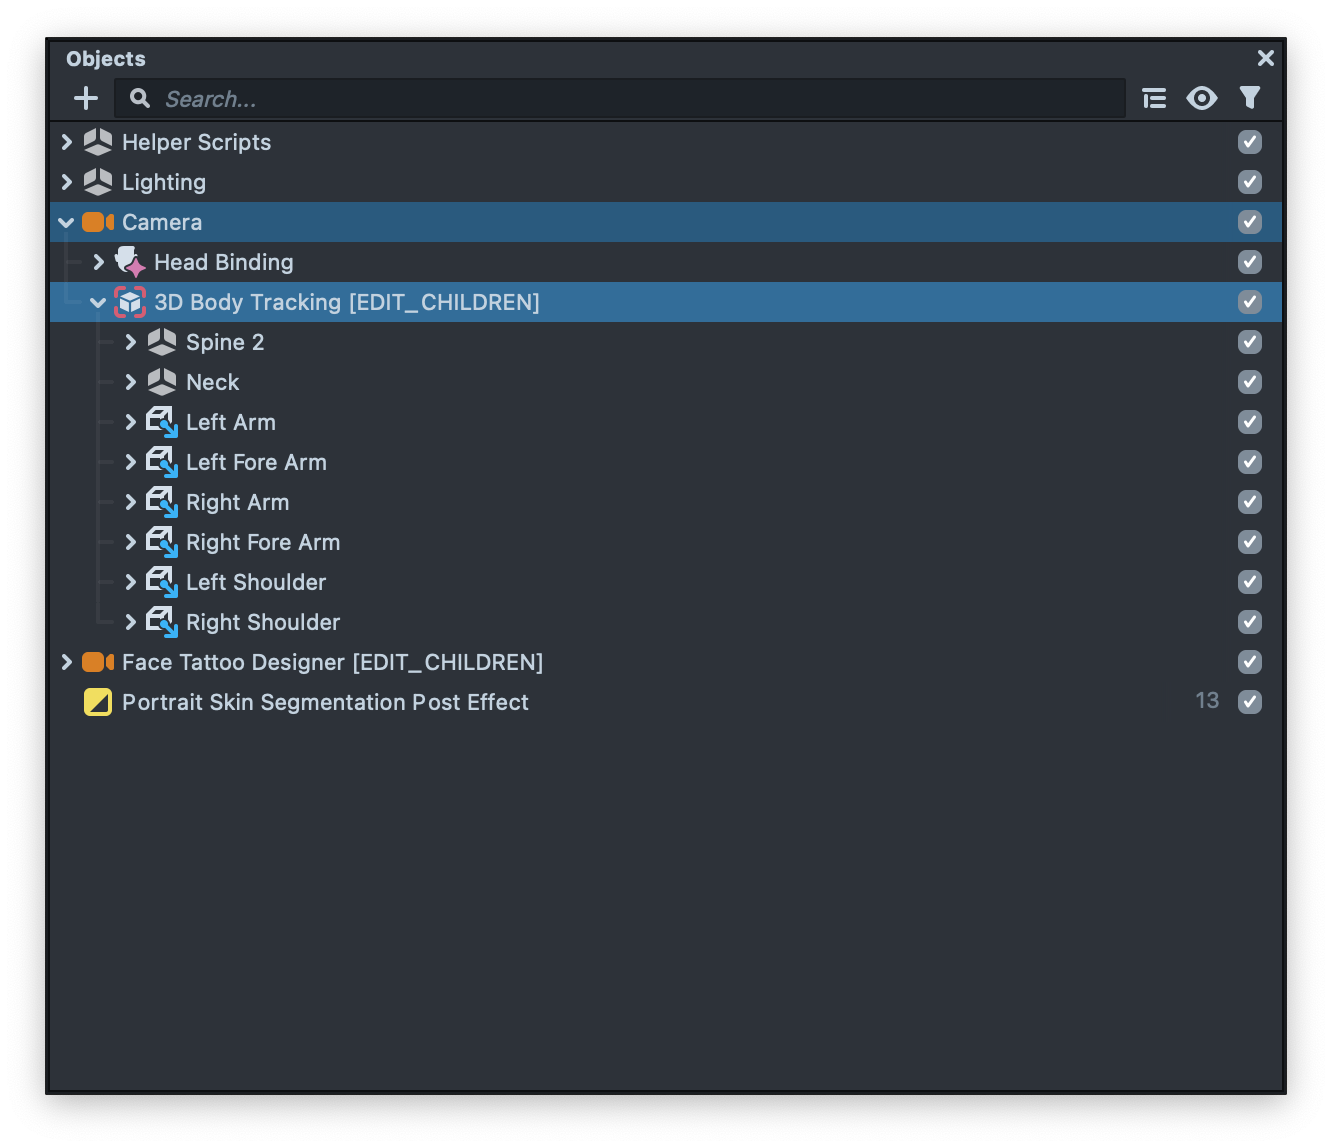This screenshot has width=1332, height=1148.
Task: Expand the Helper Scripts group
Action: point(67,142)
